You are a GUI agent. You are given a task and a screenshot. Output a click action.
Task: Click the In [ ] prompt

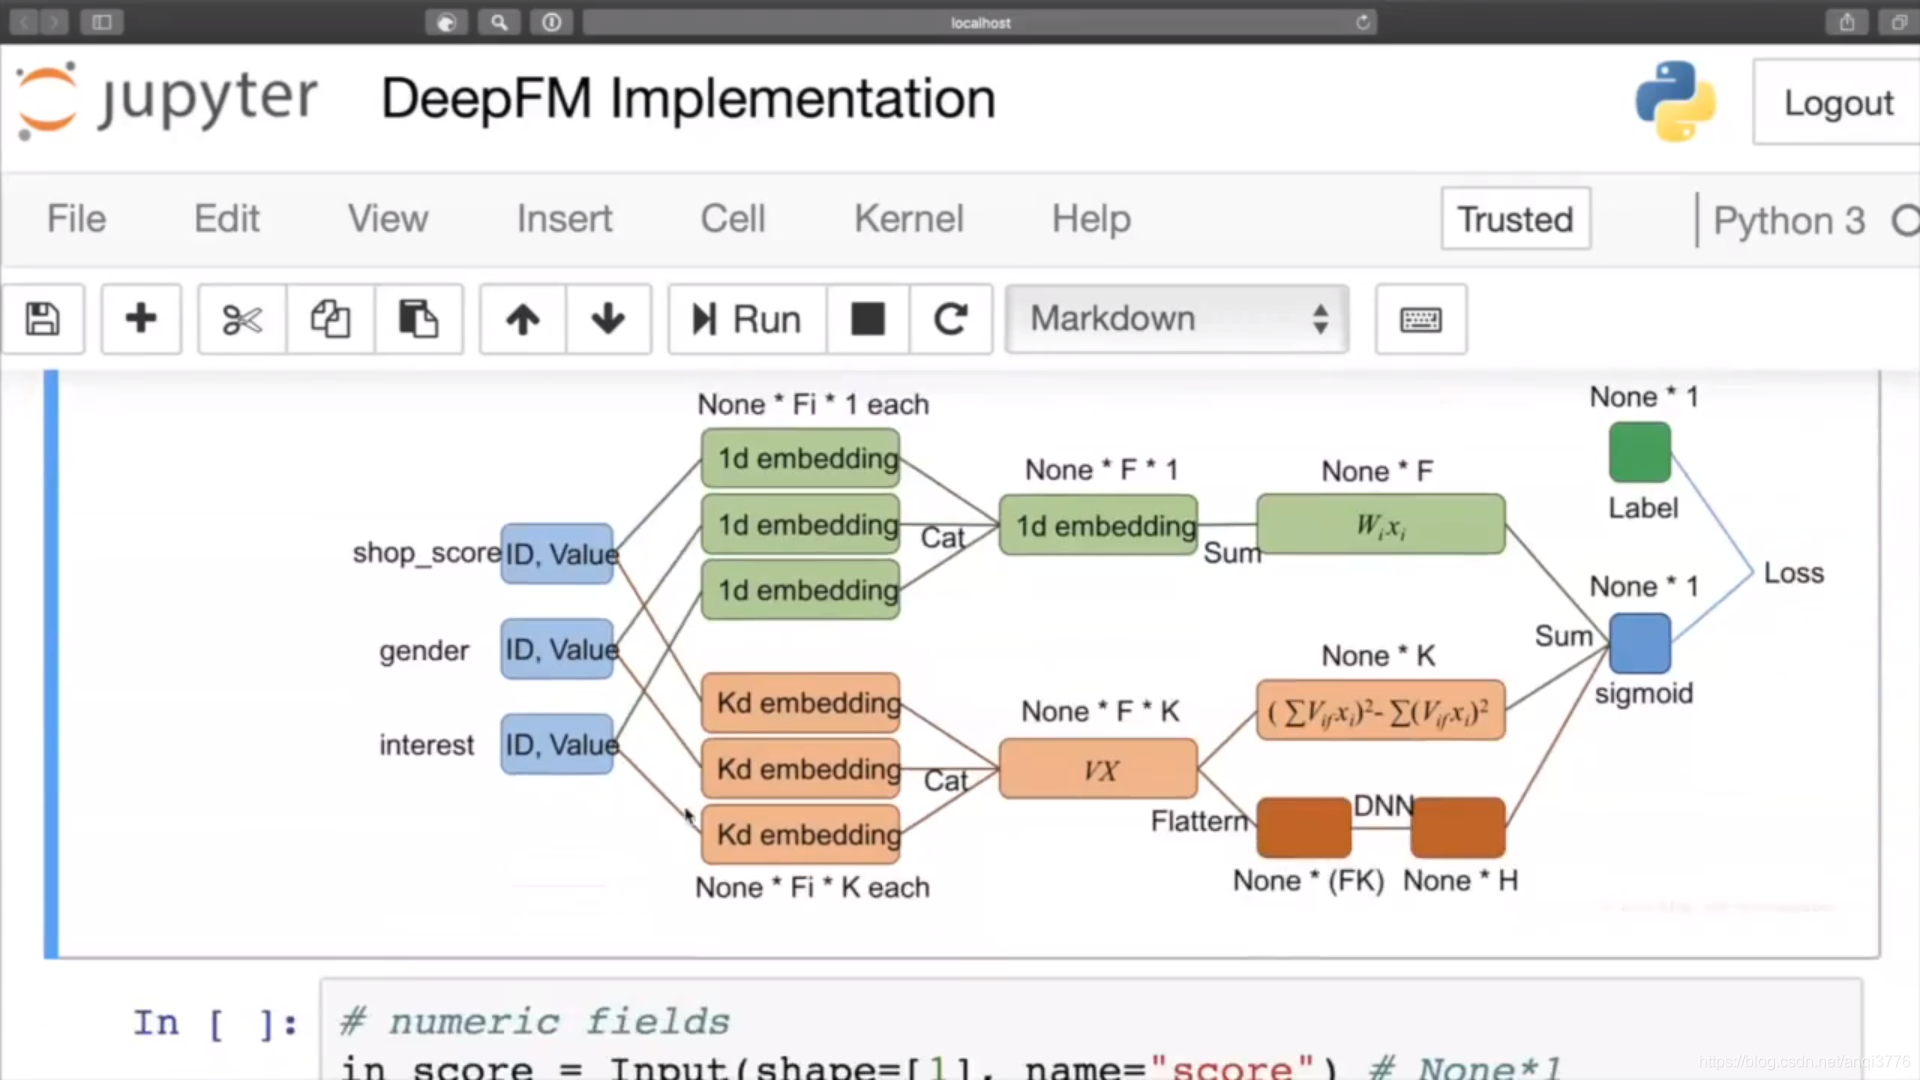pyautogui.click(x=215, y=1024)
